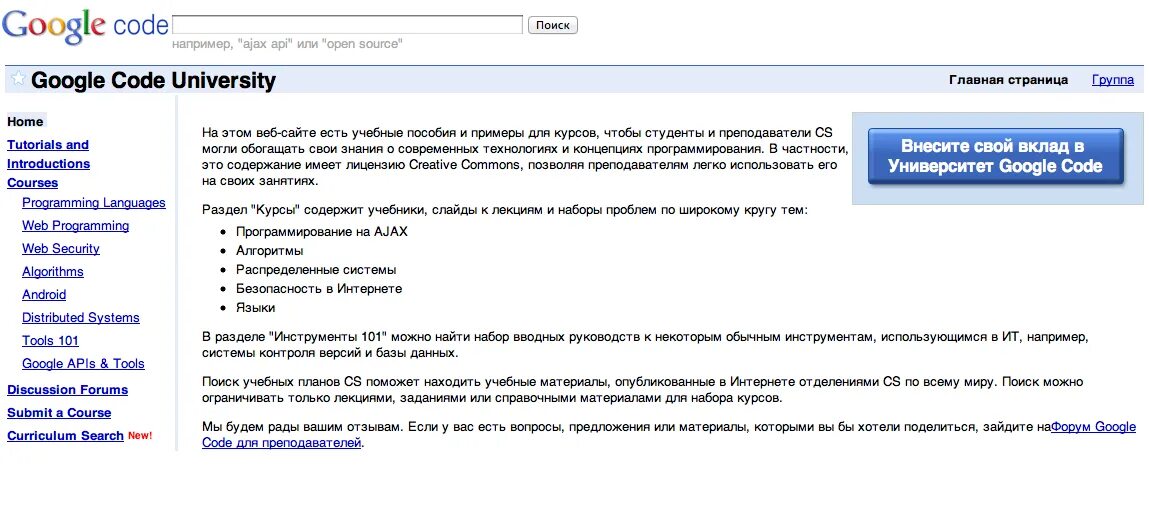Click the Поиск search button

click(x=553, y=25)
